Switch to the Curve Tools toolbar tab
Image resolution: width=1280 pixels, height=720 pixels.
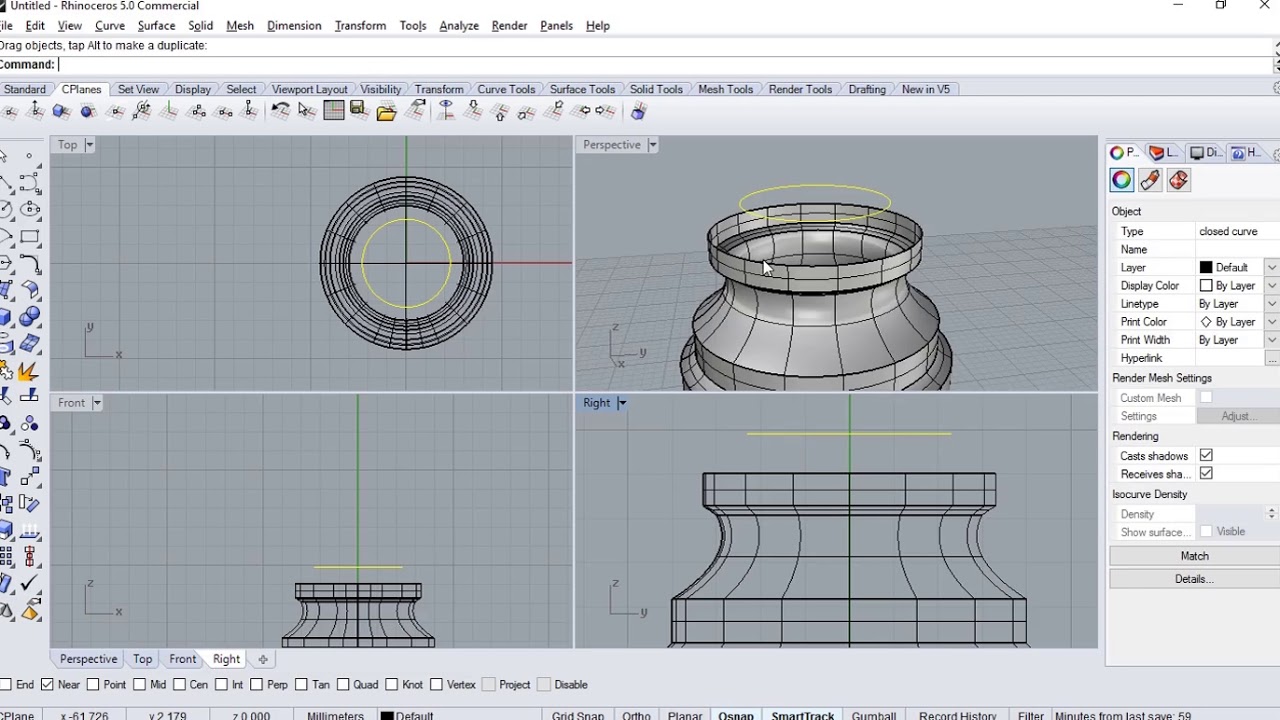[x=505, y=89]
